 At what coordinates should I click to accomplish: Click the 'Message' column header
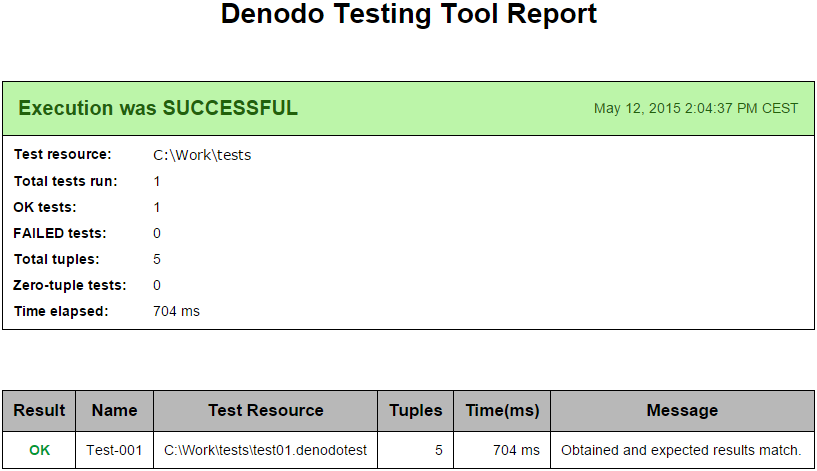[683, 411]
